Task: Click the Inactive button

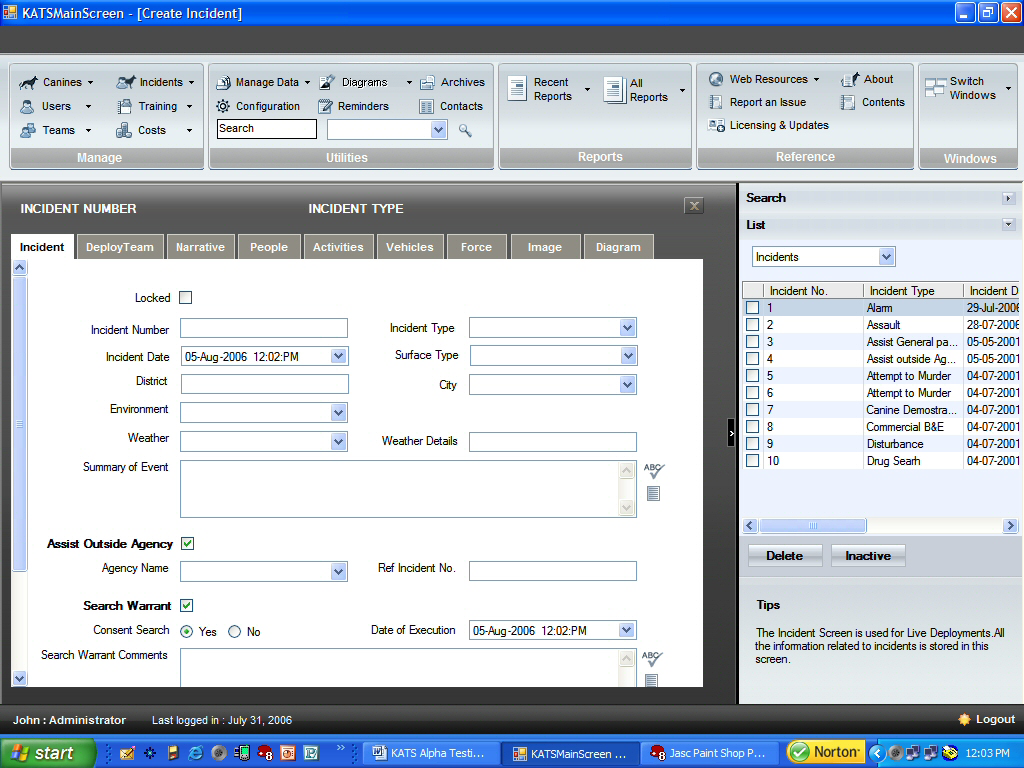Action: 868,556
